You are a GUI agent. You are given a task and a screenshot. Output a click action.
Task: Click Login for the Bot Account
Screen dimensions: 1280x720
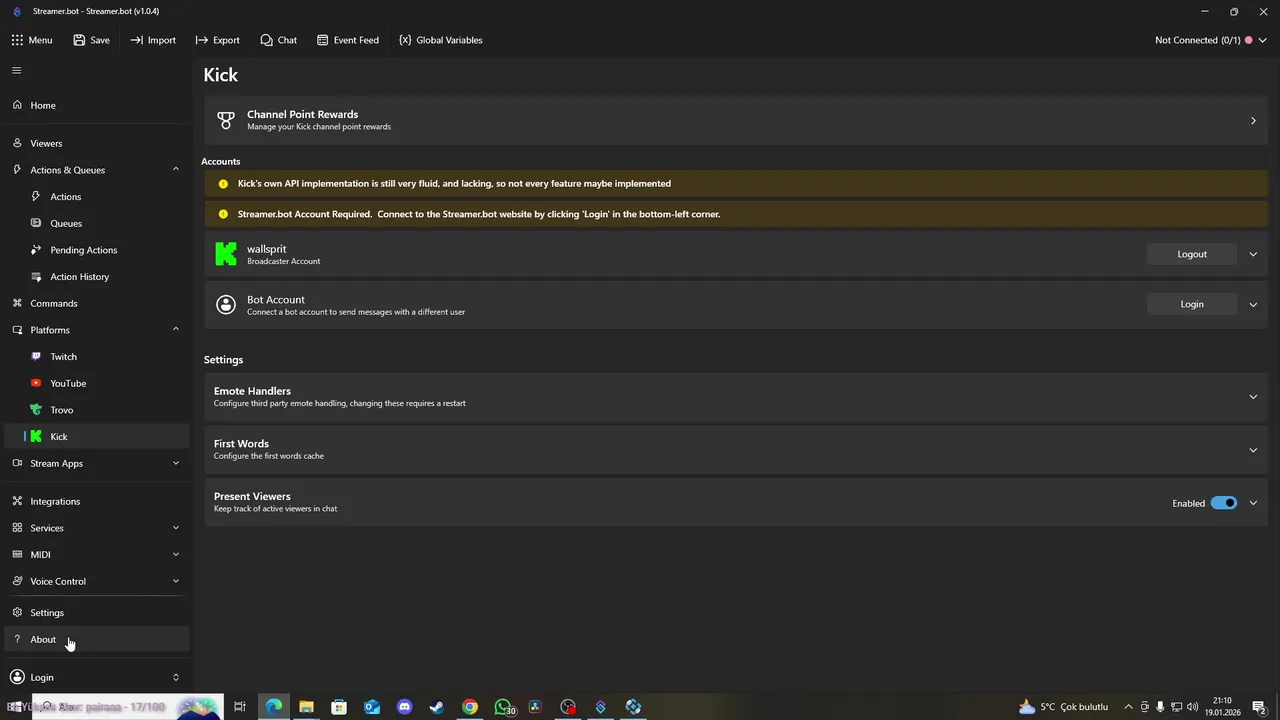1192,304
